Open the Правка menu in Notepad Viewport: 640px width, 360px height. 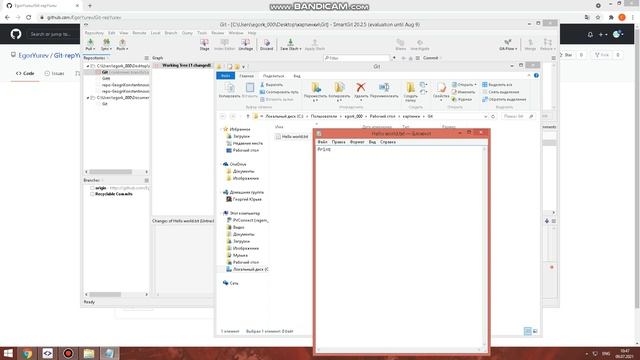click(338, 142)
